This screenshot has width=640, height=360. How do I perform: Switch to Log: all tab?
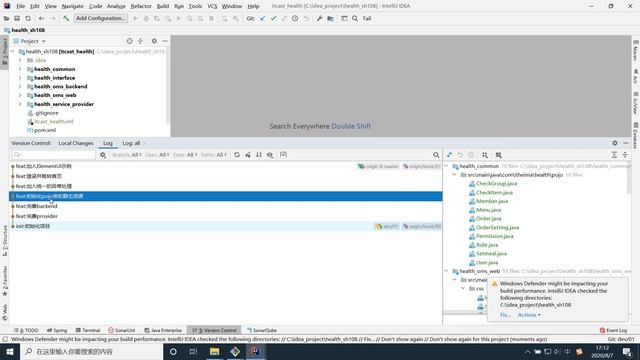[131, 143]
